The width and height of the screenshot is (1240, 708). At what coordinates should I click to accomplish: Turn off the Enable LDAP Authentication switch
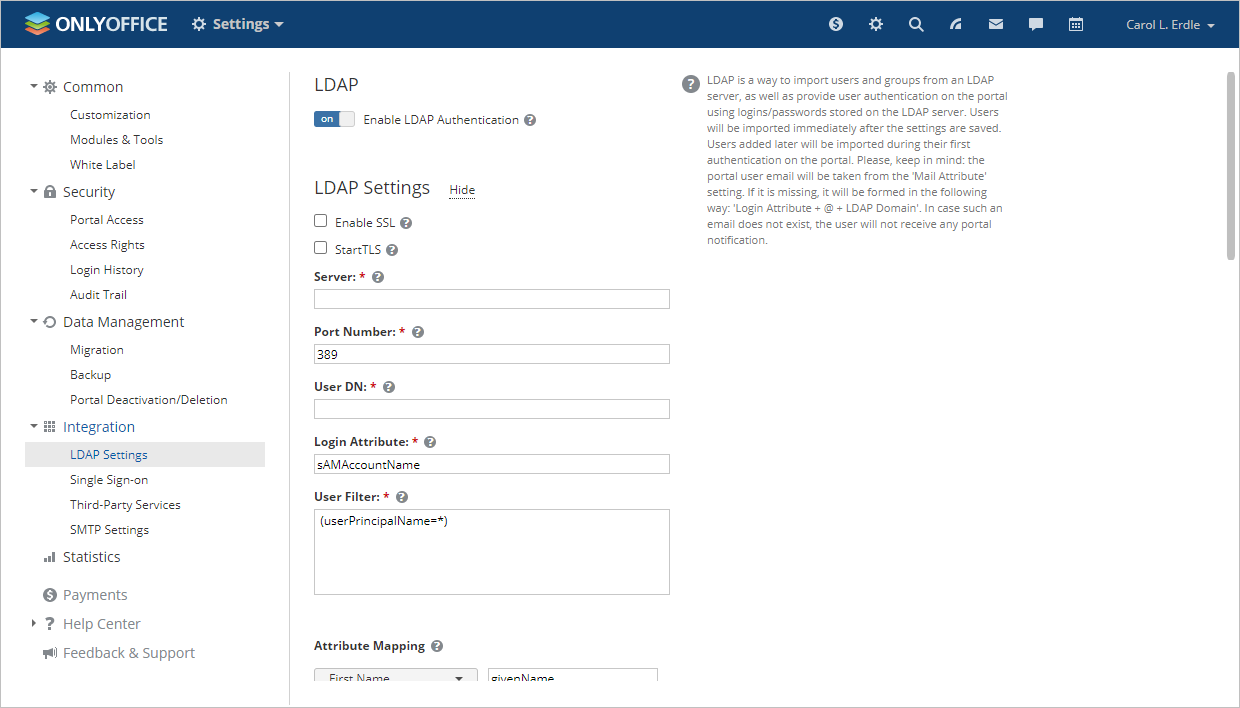point(334,118)
